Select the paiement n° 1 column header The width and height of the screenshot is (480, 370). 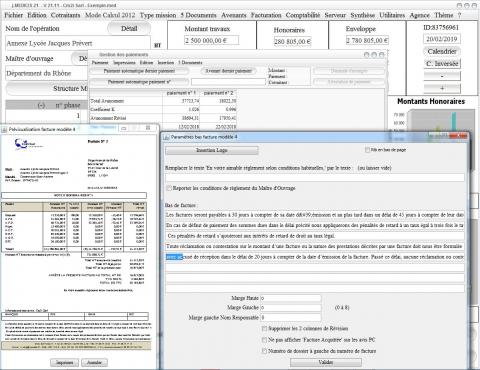(181, 93)
